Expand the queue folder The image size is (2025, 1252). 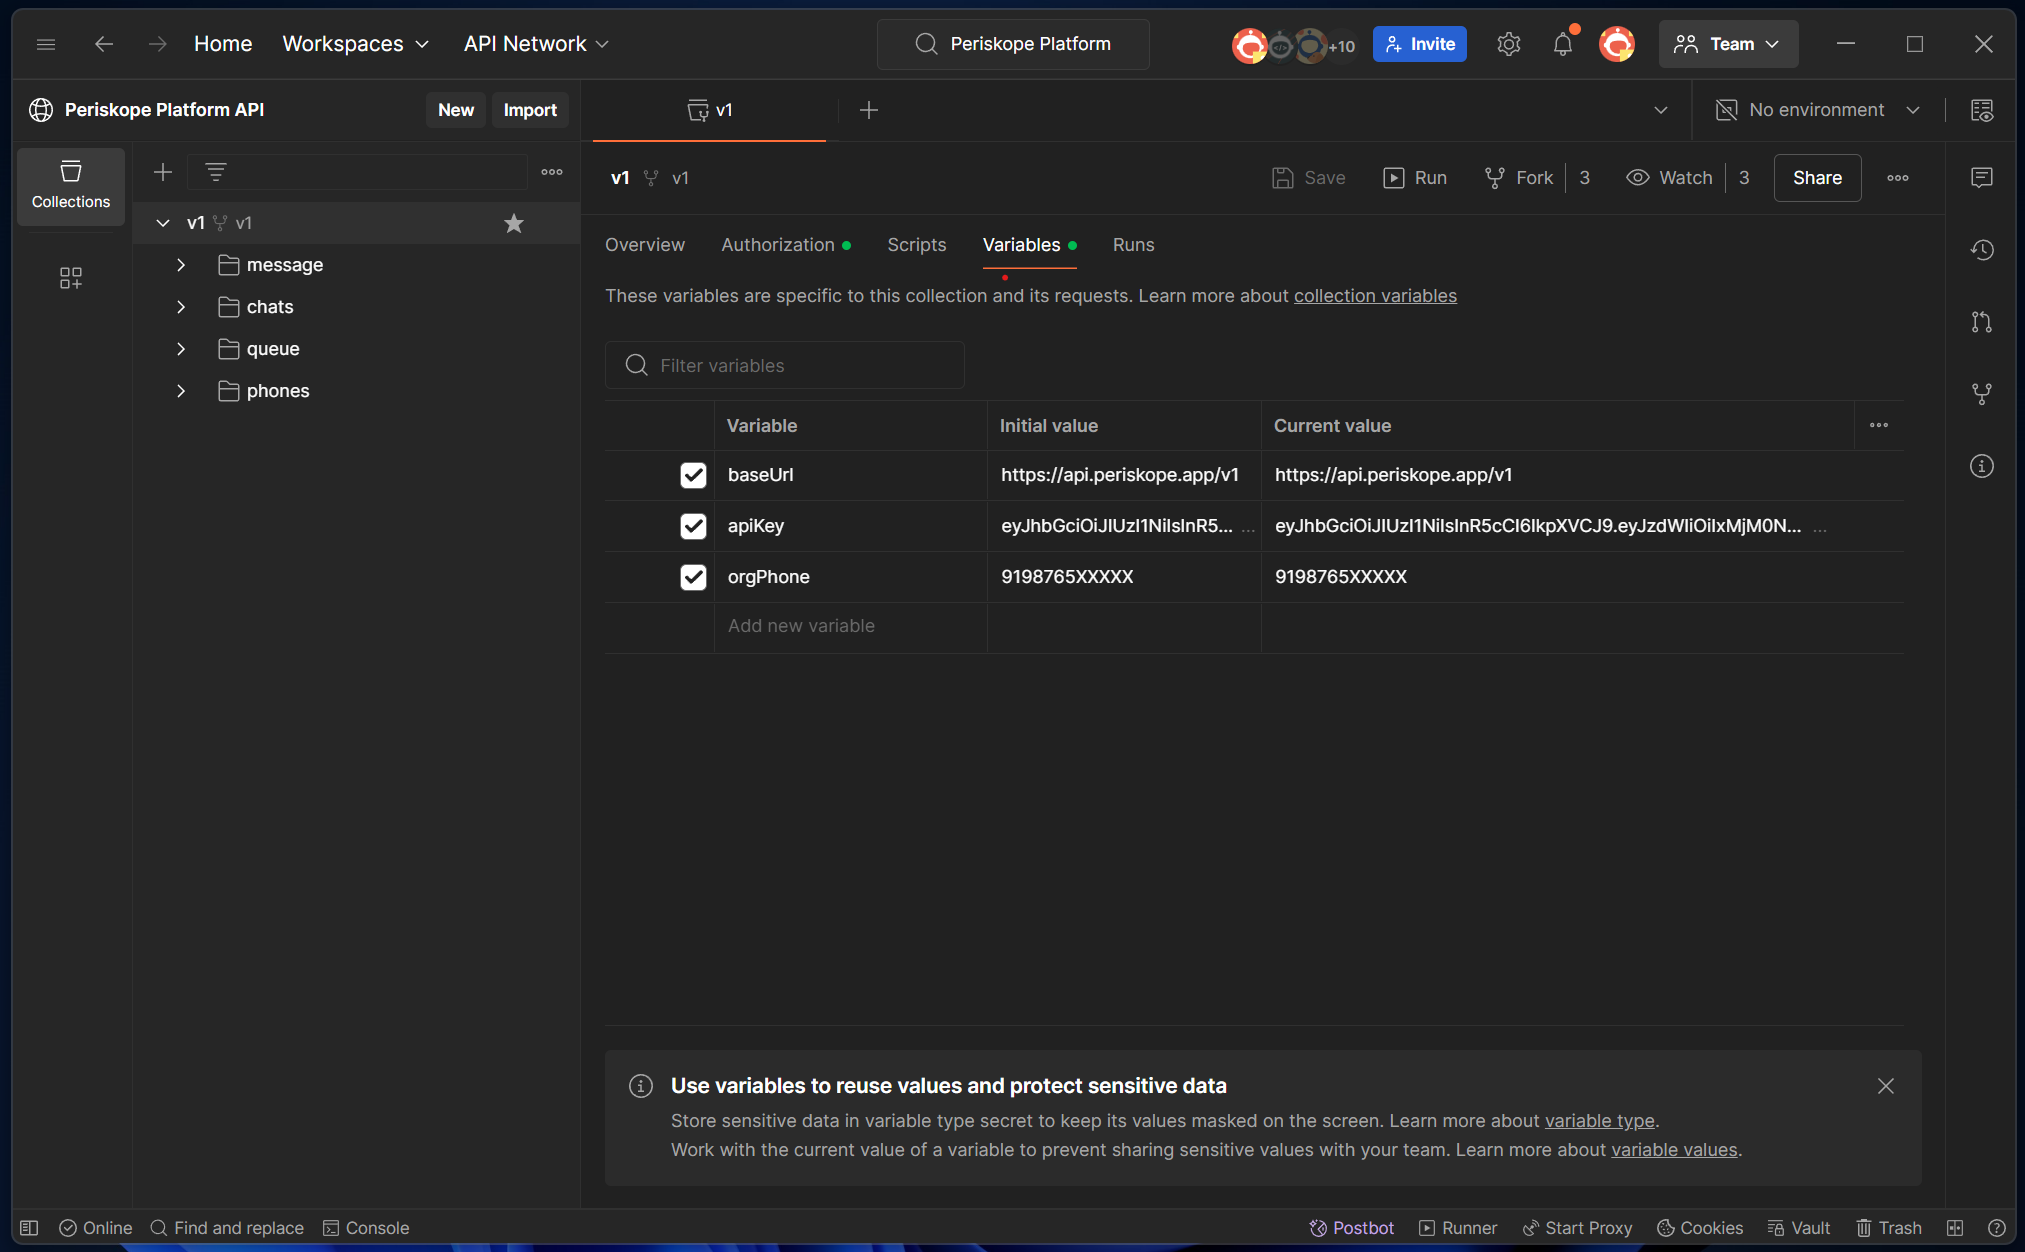(x=181, y=349)
